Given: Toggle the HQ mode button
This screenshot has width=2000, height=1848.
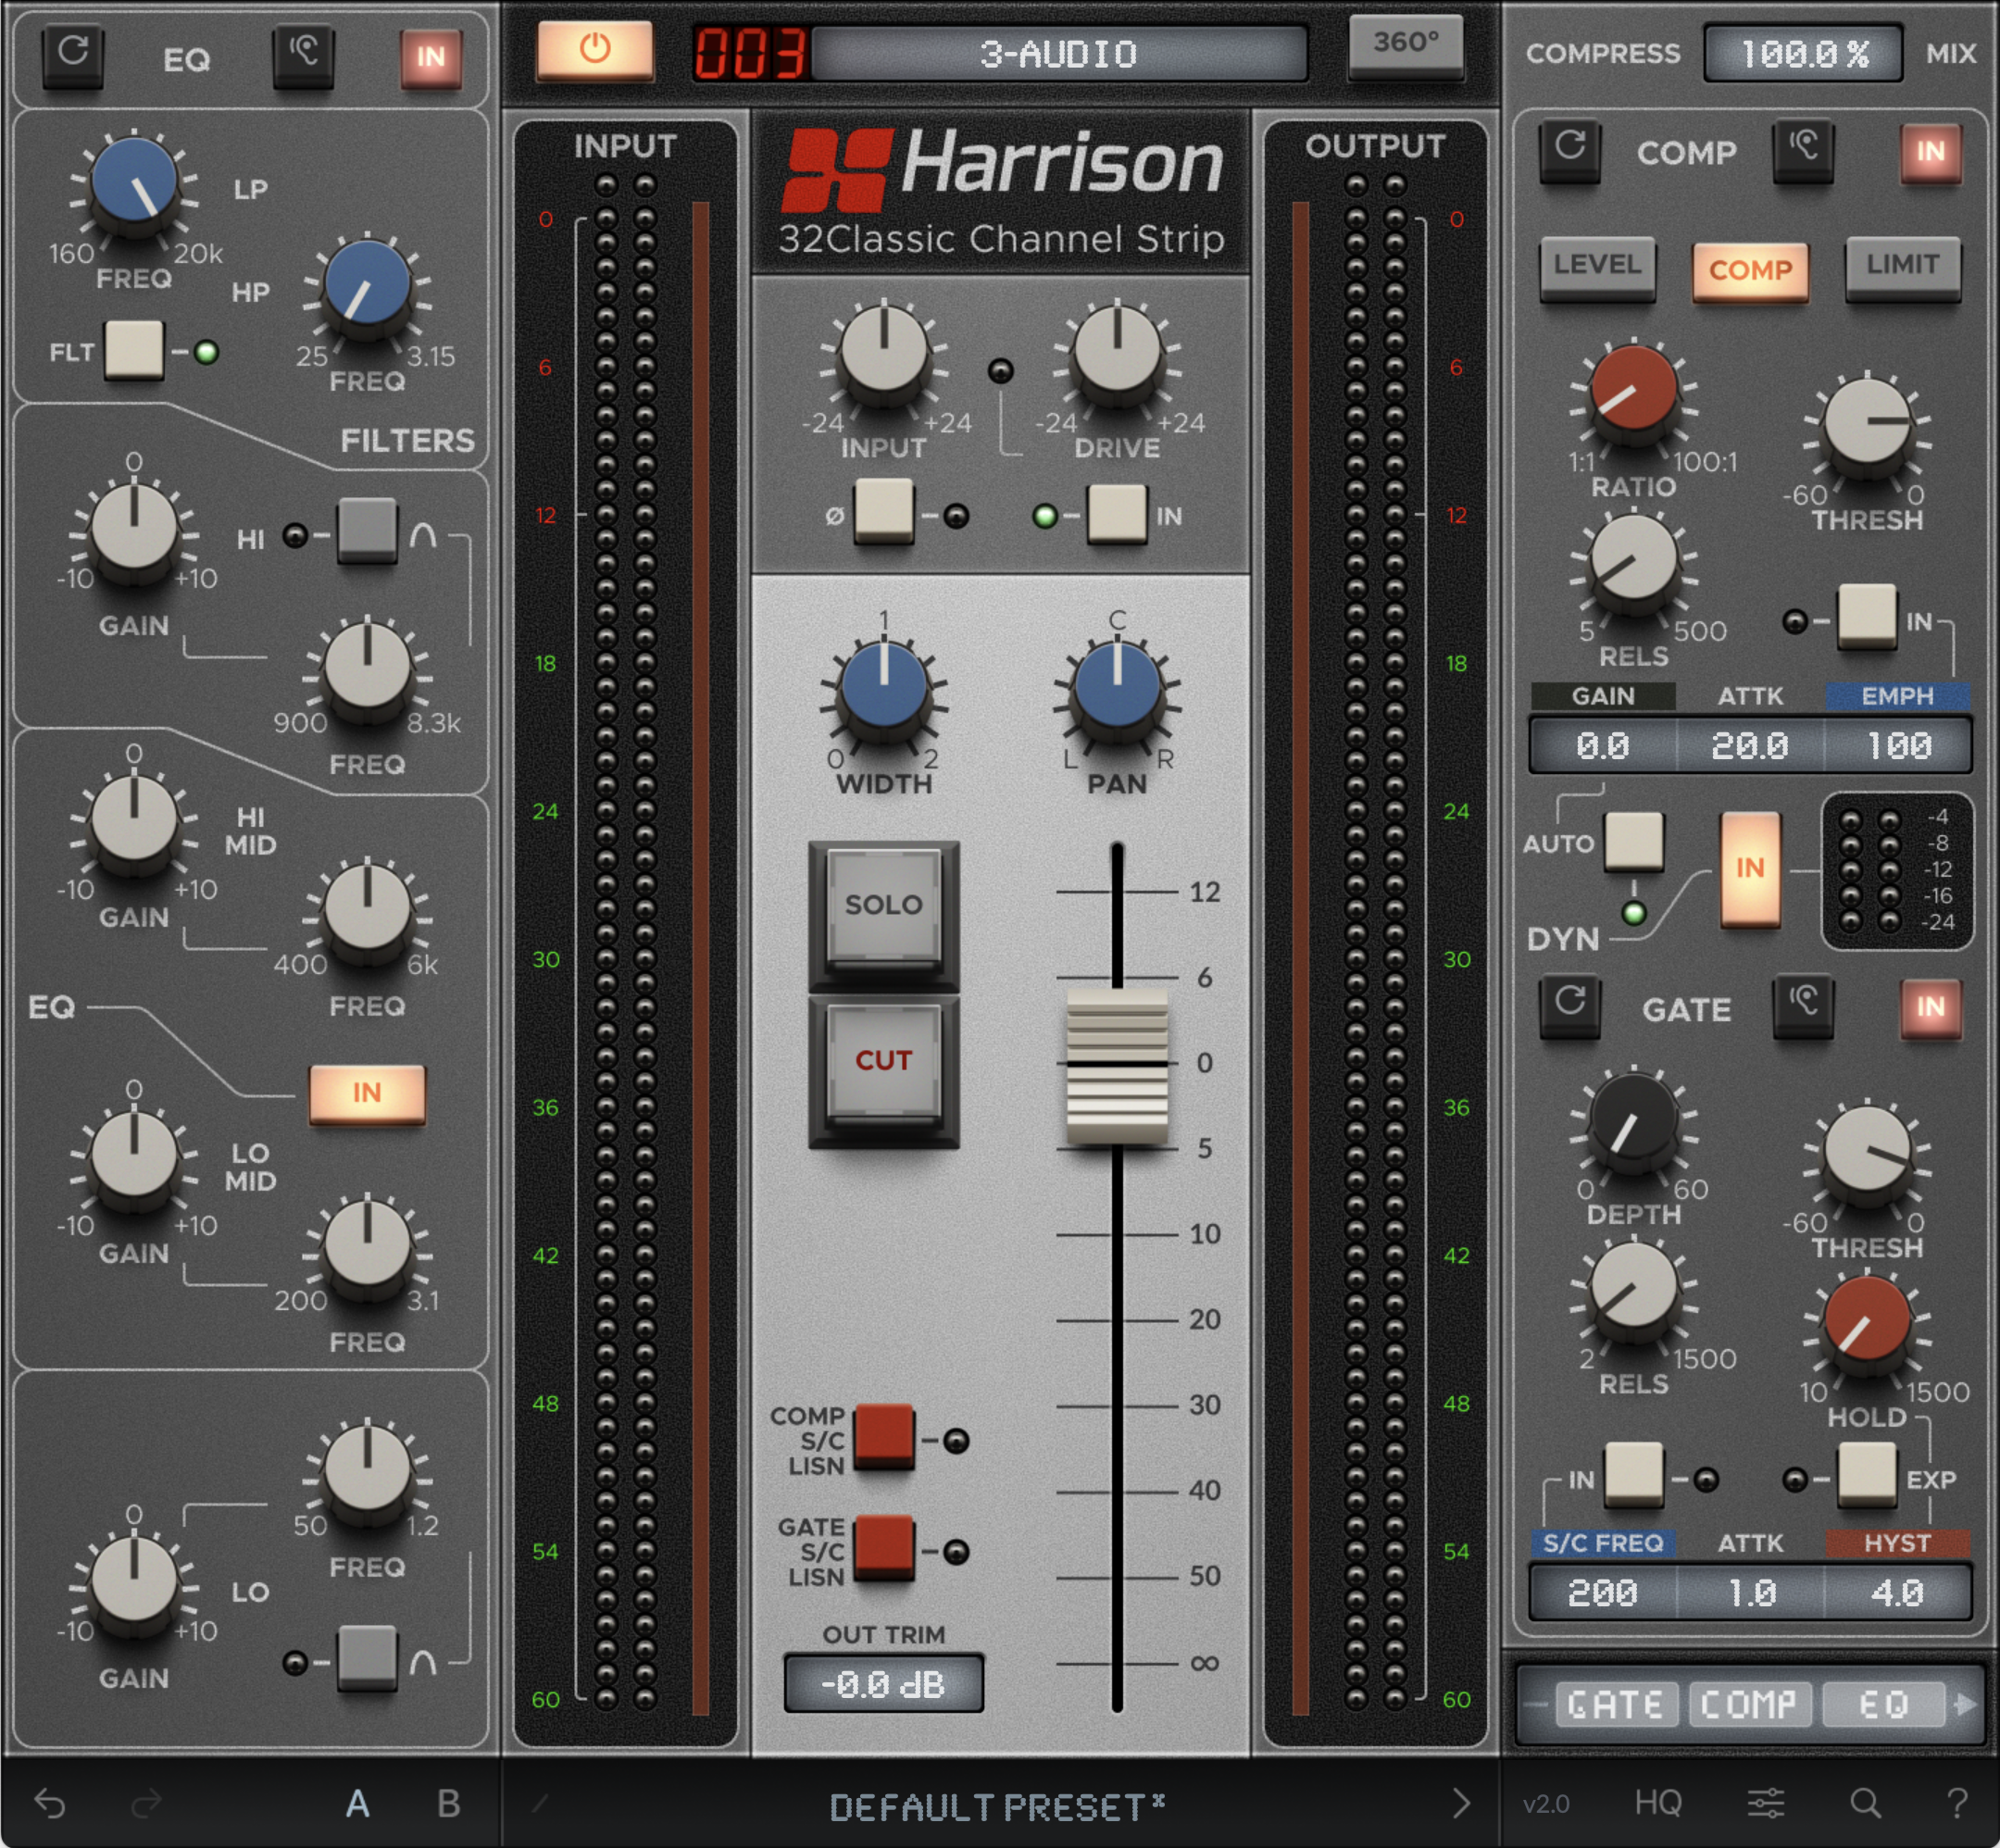Looking at the screenshot, I should coord(1658,1803).
